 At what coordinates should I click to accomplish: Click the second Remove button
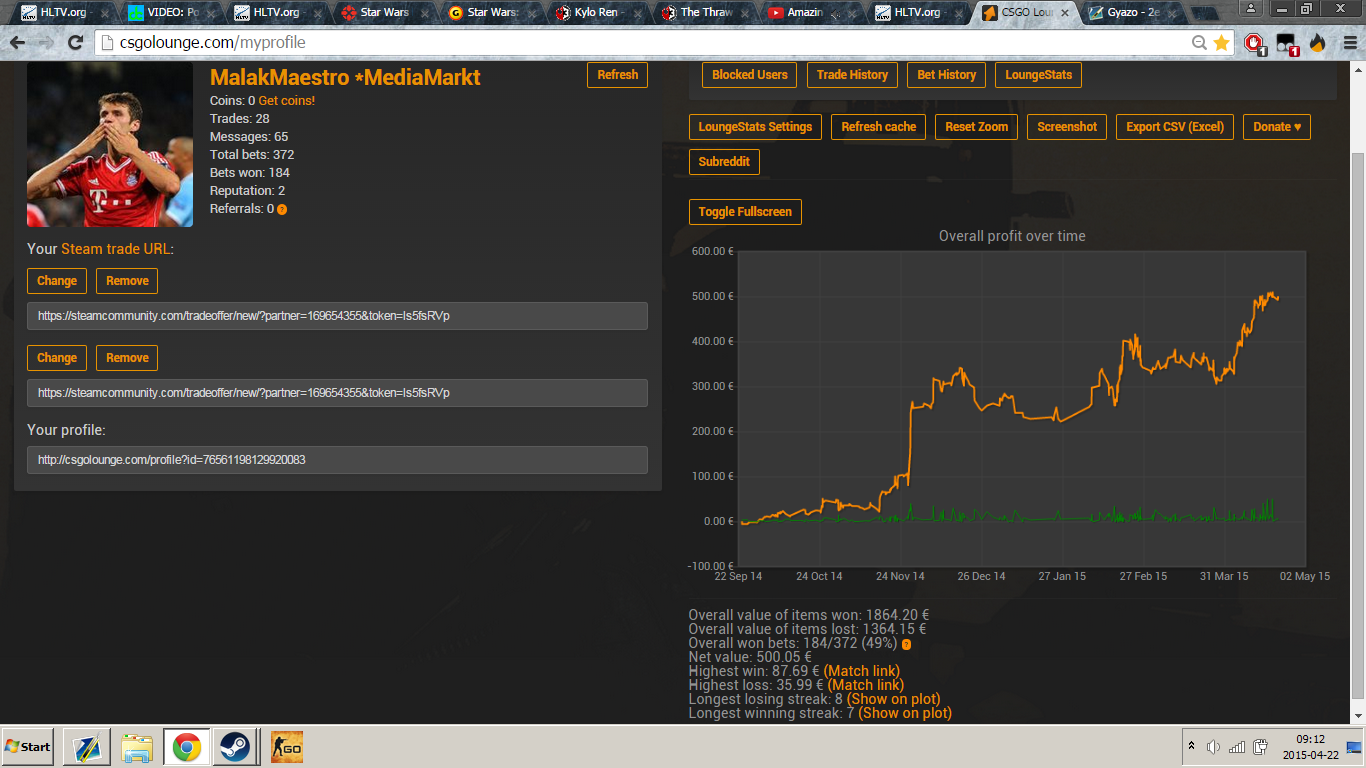click(127, 358)
